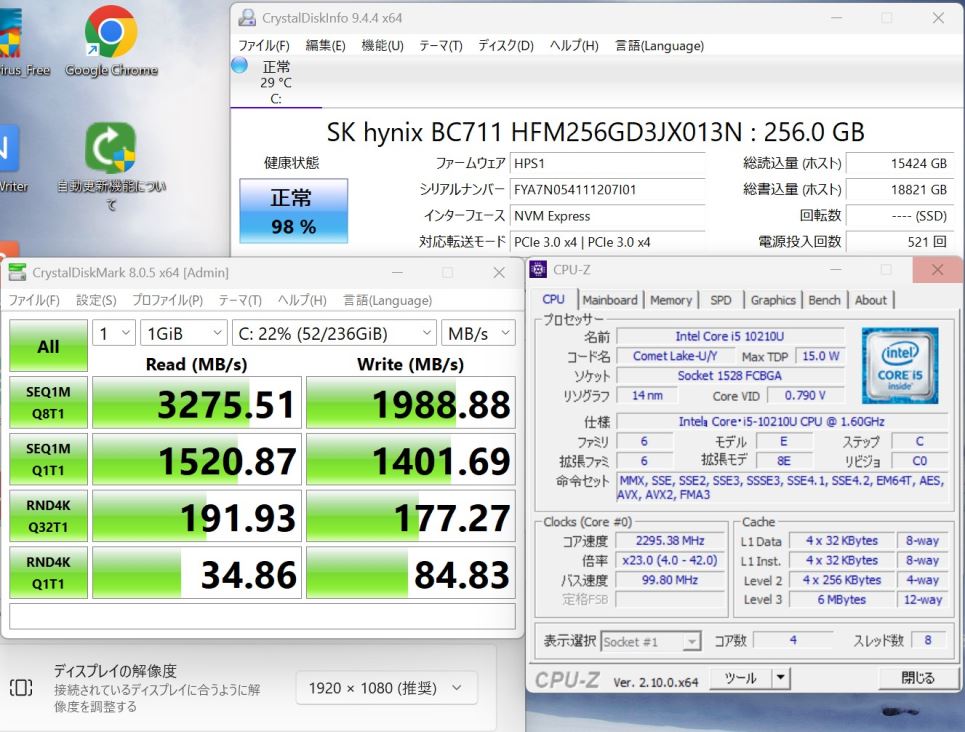The width and height of the screenshot is (965, 732).
Task: Click interface field NVM Express
Action: pos(607,216)
